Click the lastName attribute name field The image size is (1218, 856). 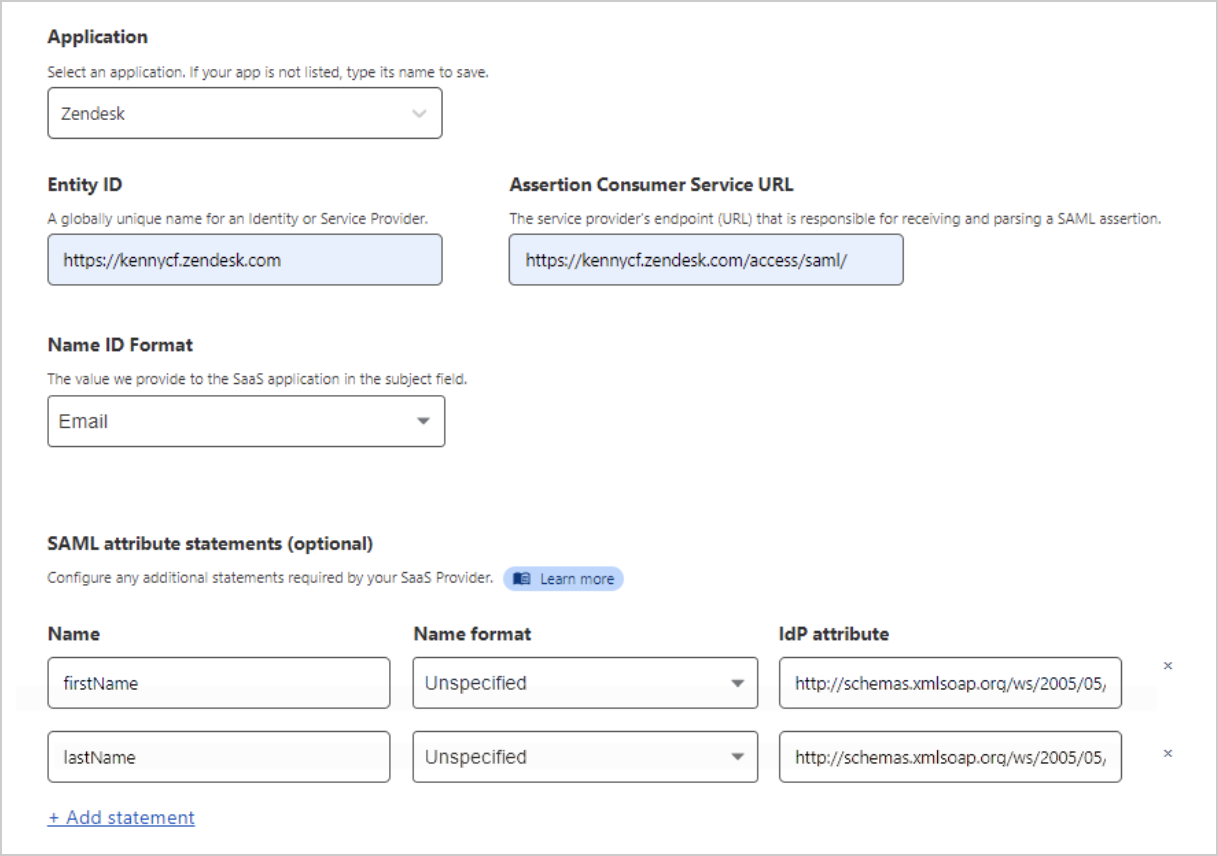tap(219, 756)
